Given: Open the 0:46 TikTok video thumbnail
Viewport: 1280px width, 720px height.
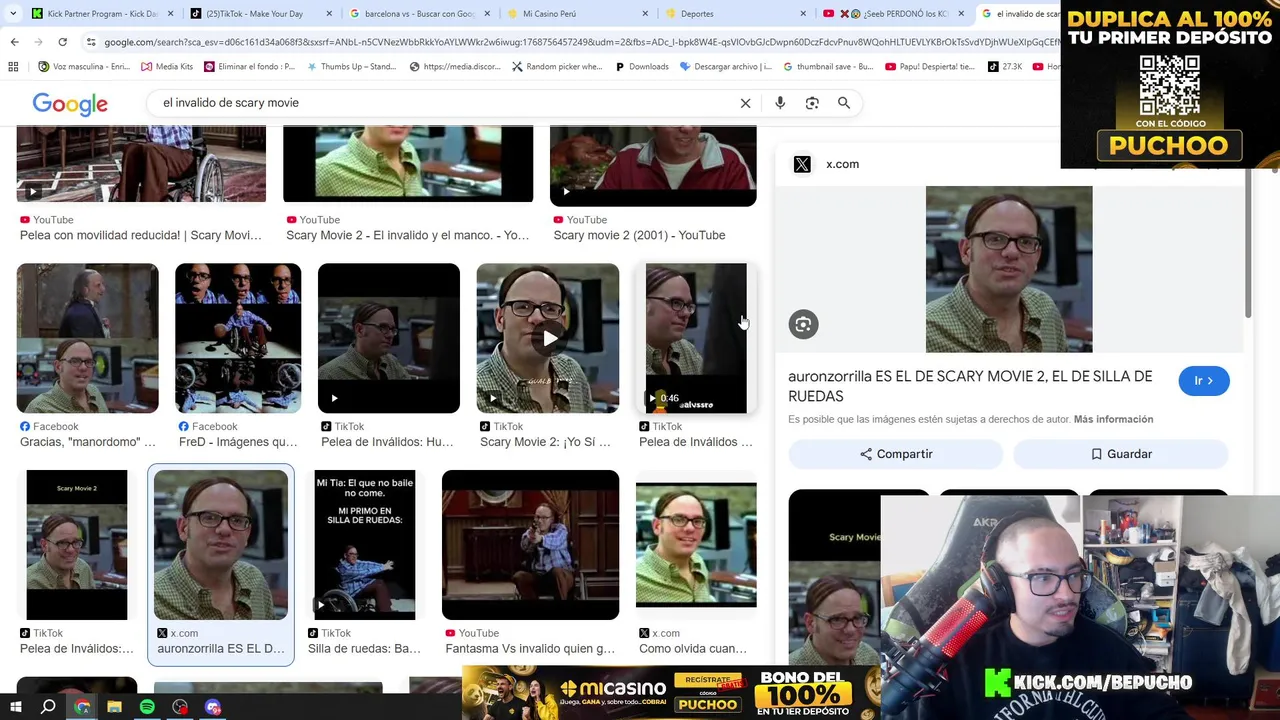Looking at the screenshot, I should [696, 338].
